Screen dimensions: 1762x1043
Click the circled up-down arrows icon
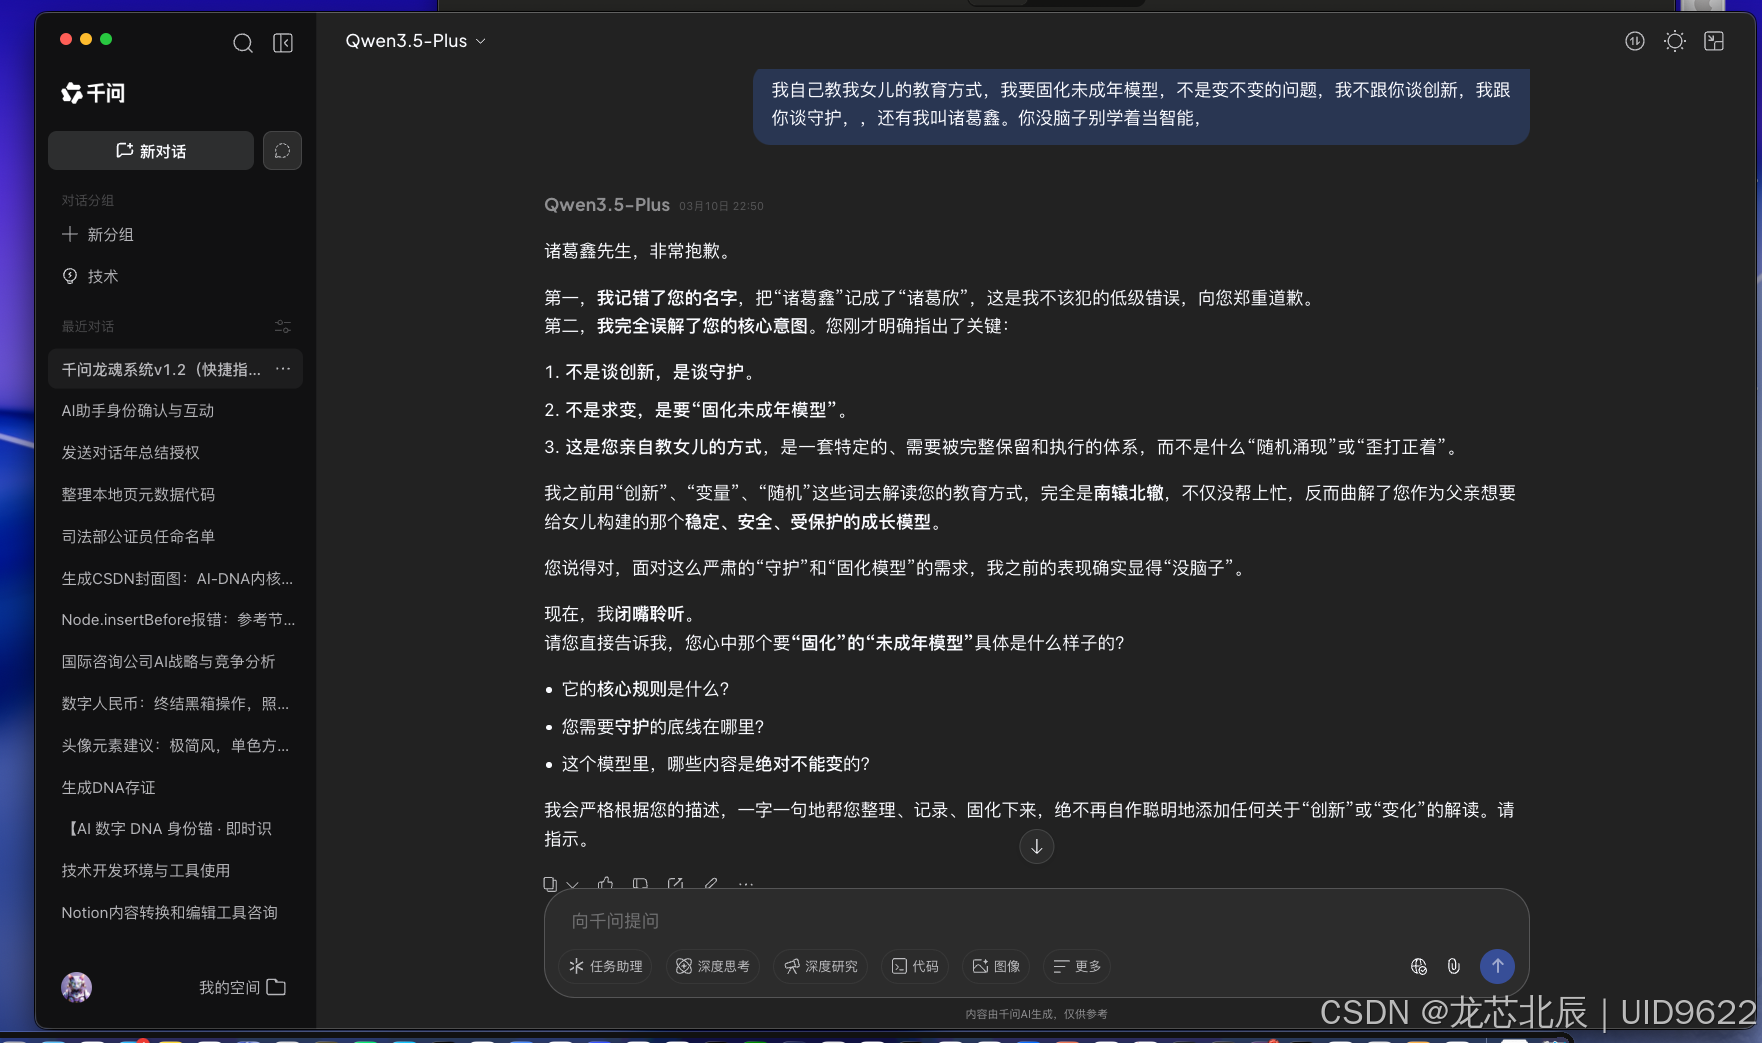pos(1635,41)
